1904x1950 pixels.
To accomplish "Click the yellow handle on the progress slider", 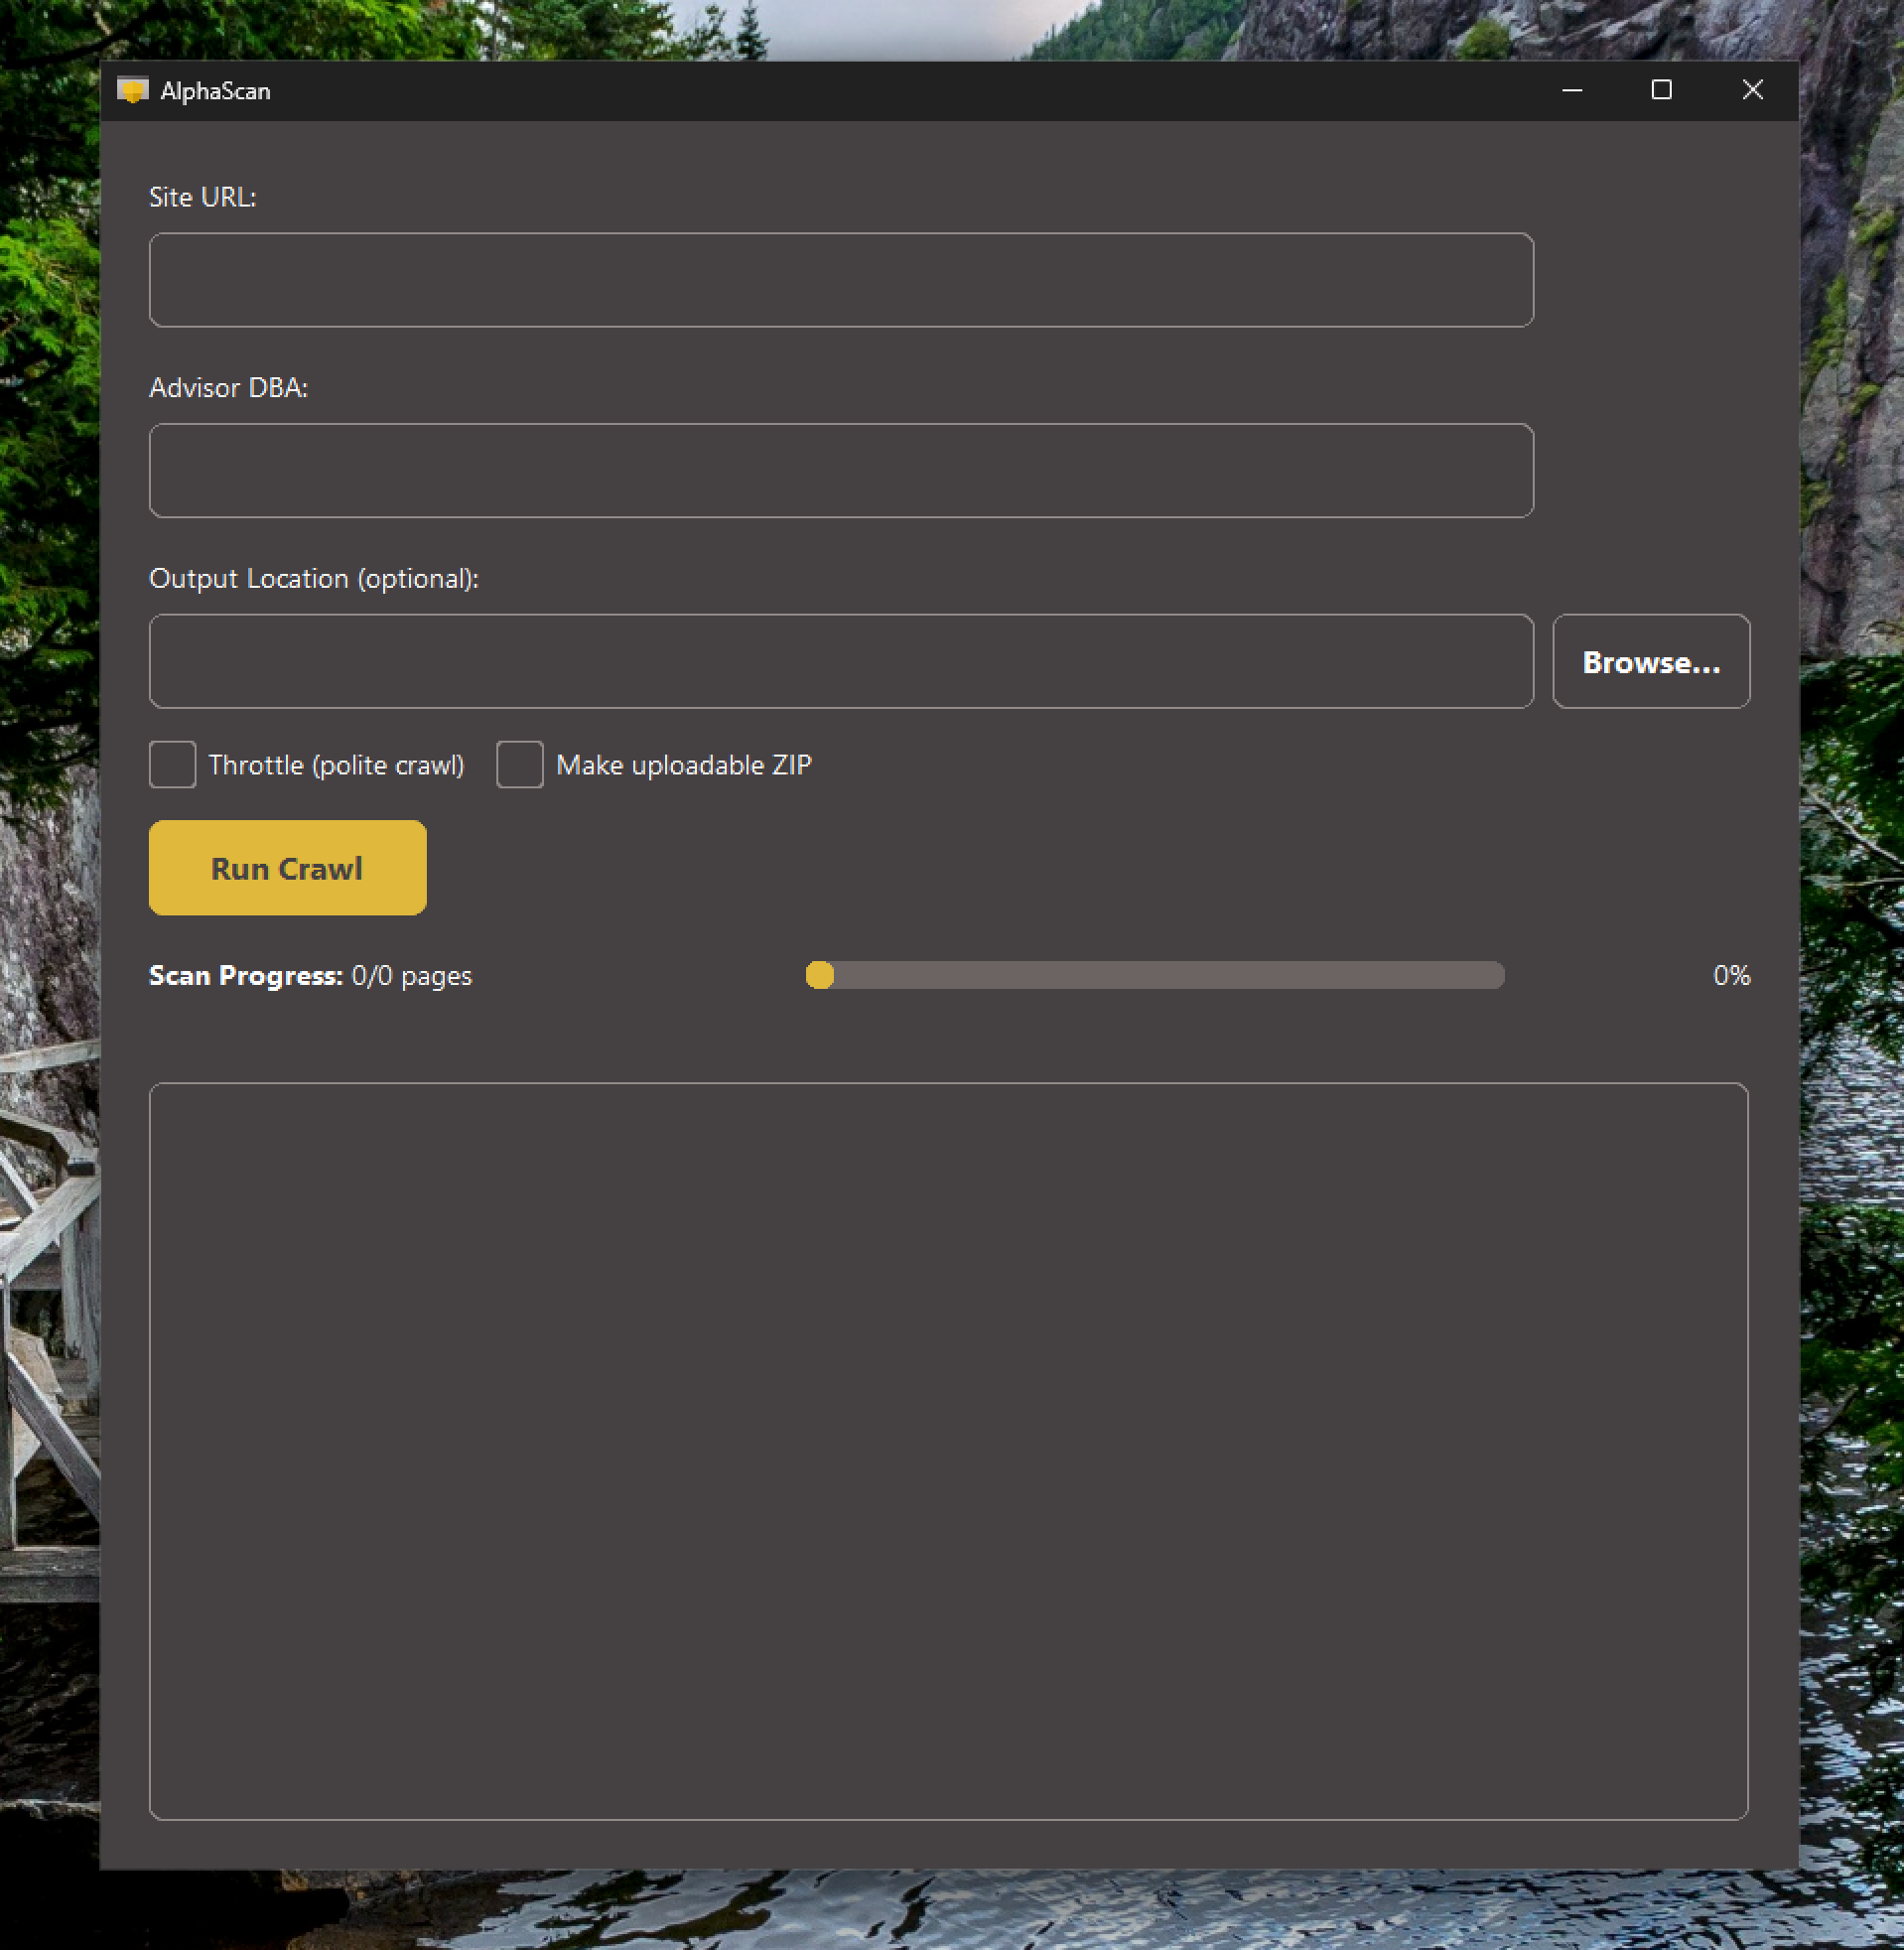I will (821, 976).
